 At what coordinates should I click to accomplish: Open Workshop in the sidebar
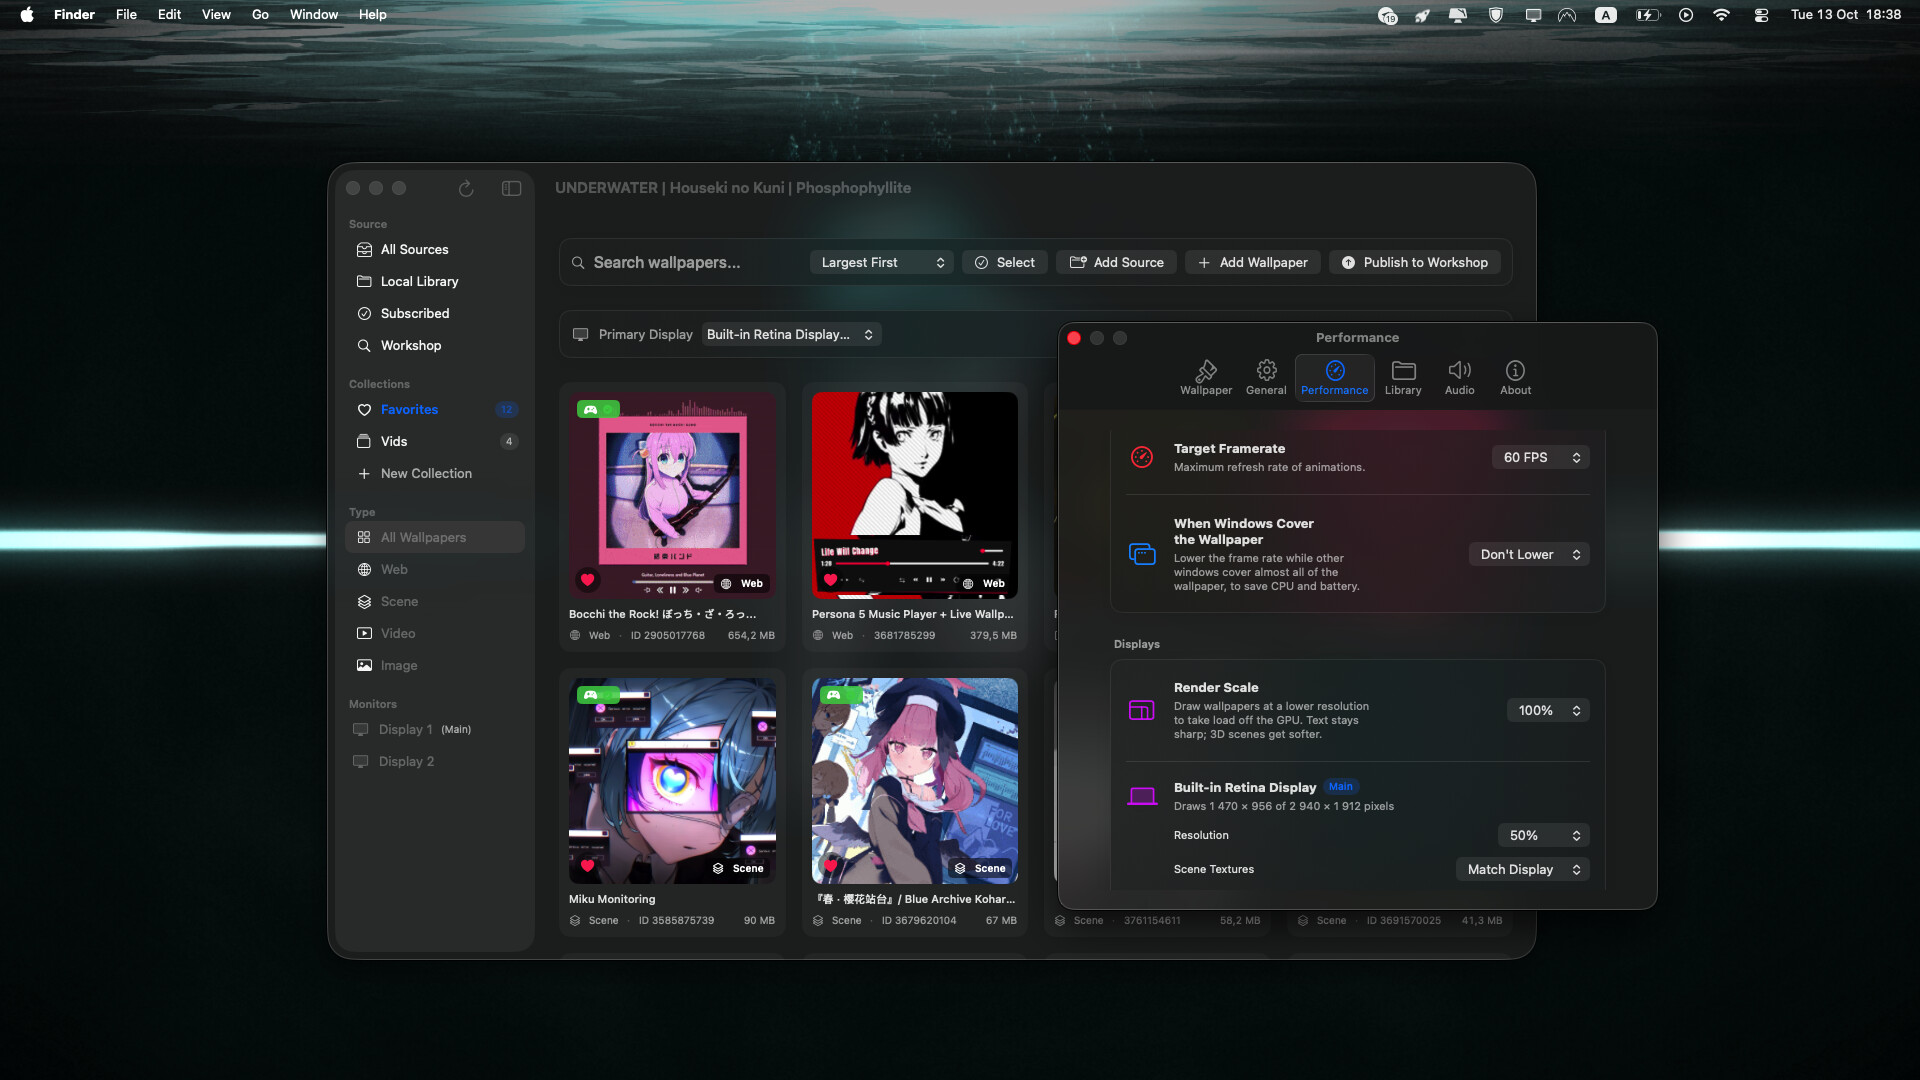tap(435, 345)
